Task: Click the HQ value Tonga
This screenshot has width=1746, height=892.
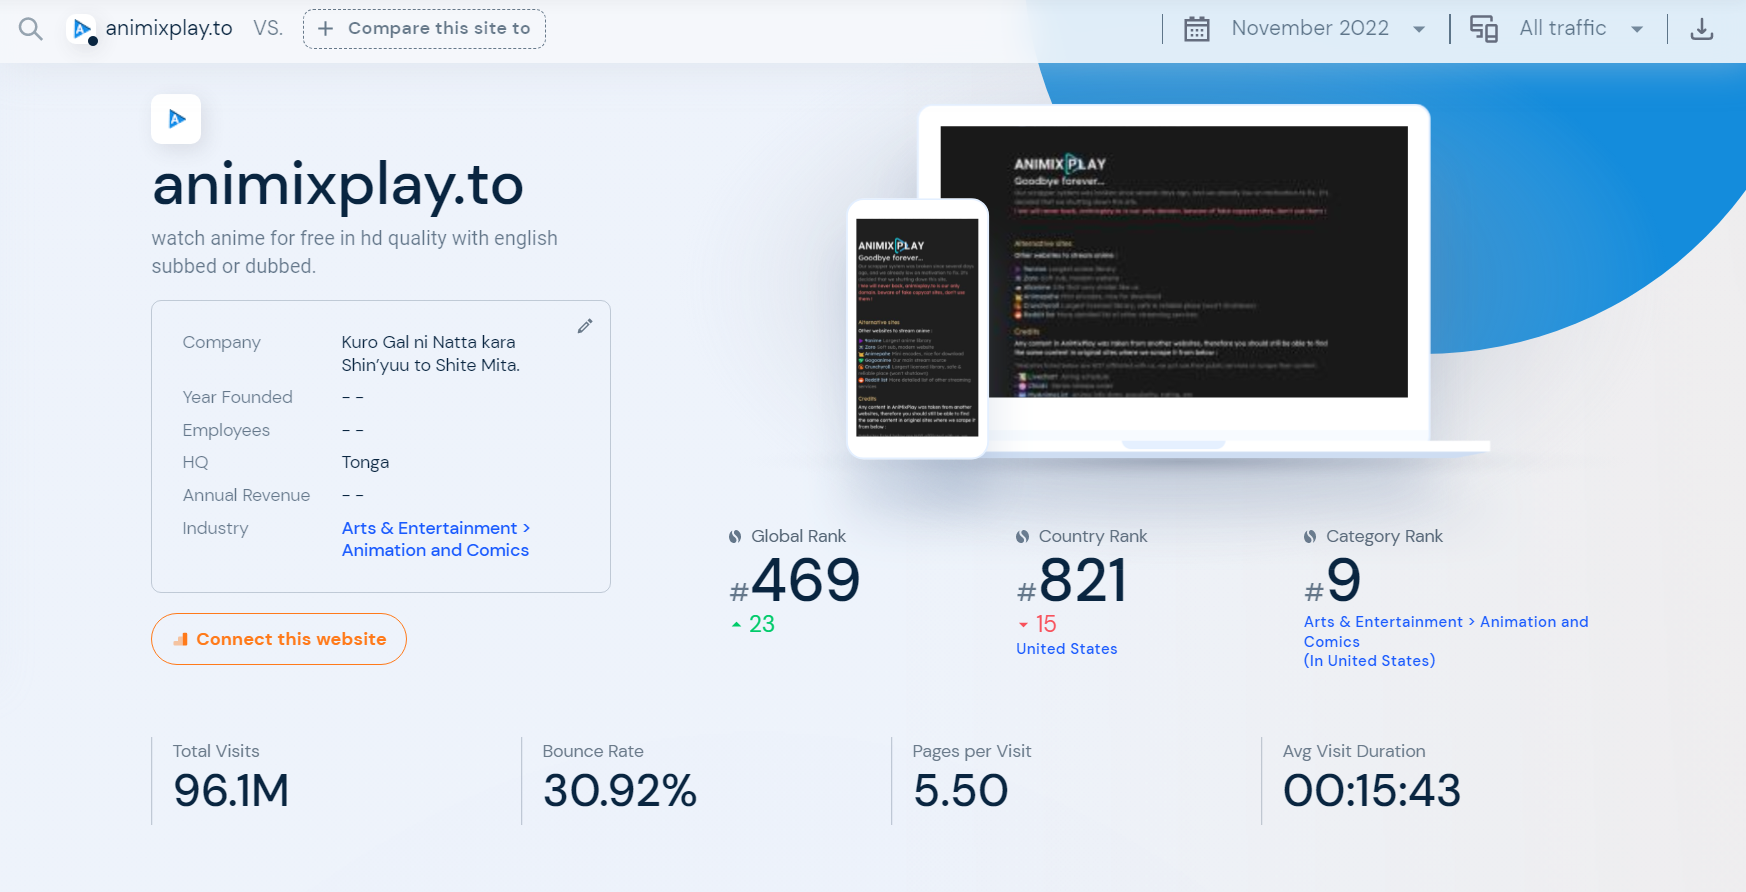Action: (365, 462)
